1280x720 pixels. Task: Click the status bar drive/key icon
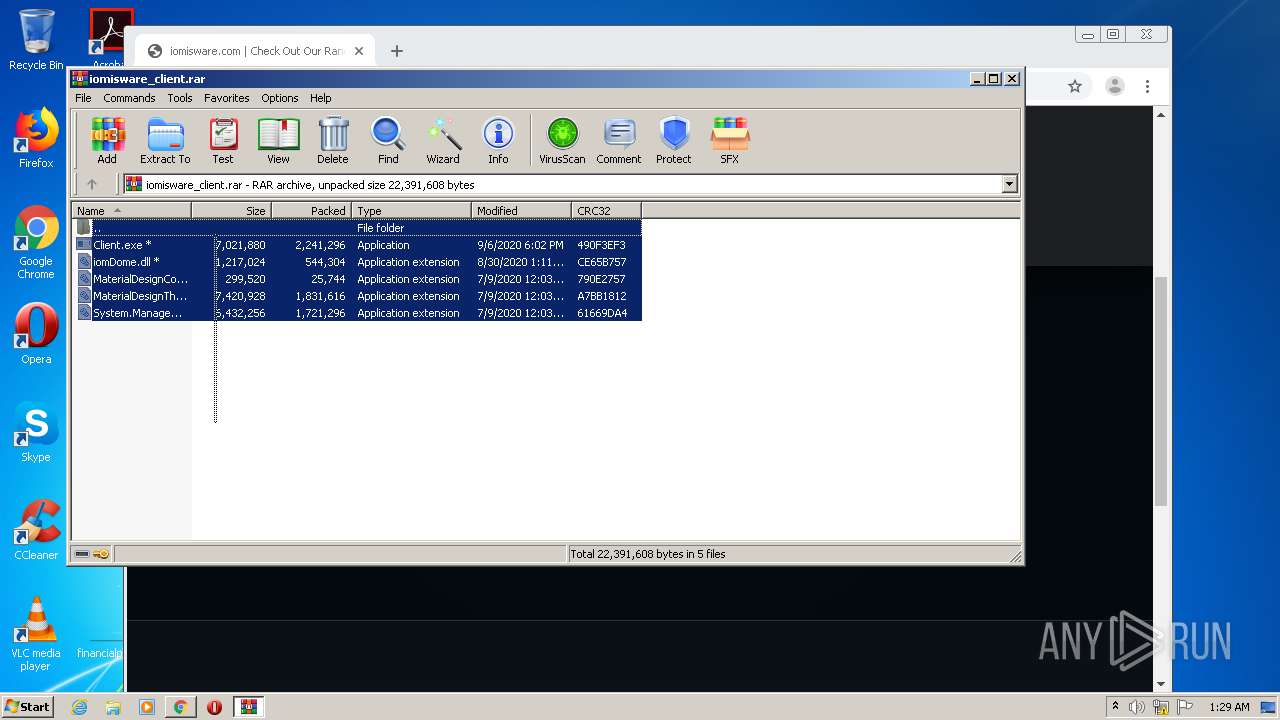[92, 554]
